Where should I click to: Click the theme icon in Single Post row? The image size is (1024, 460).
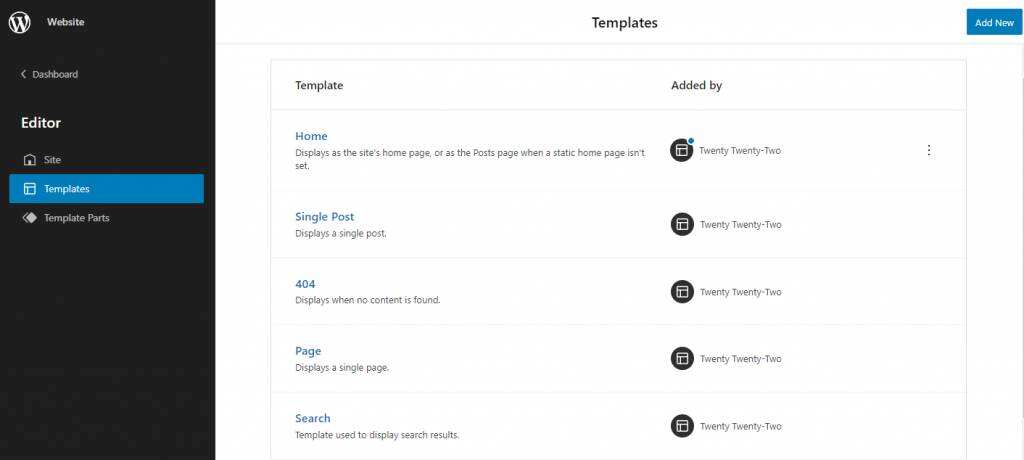coord(682,224)
